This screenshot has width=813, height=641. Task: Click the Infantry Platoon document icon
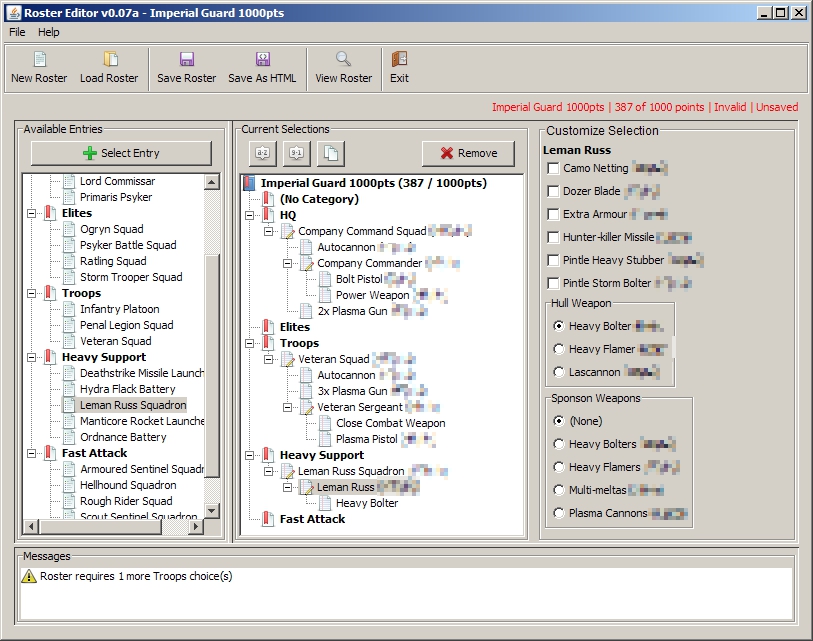[x=69, y=309]
